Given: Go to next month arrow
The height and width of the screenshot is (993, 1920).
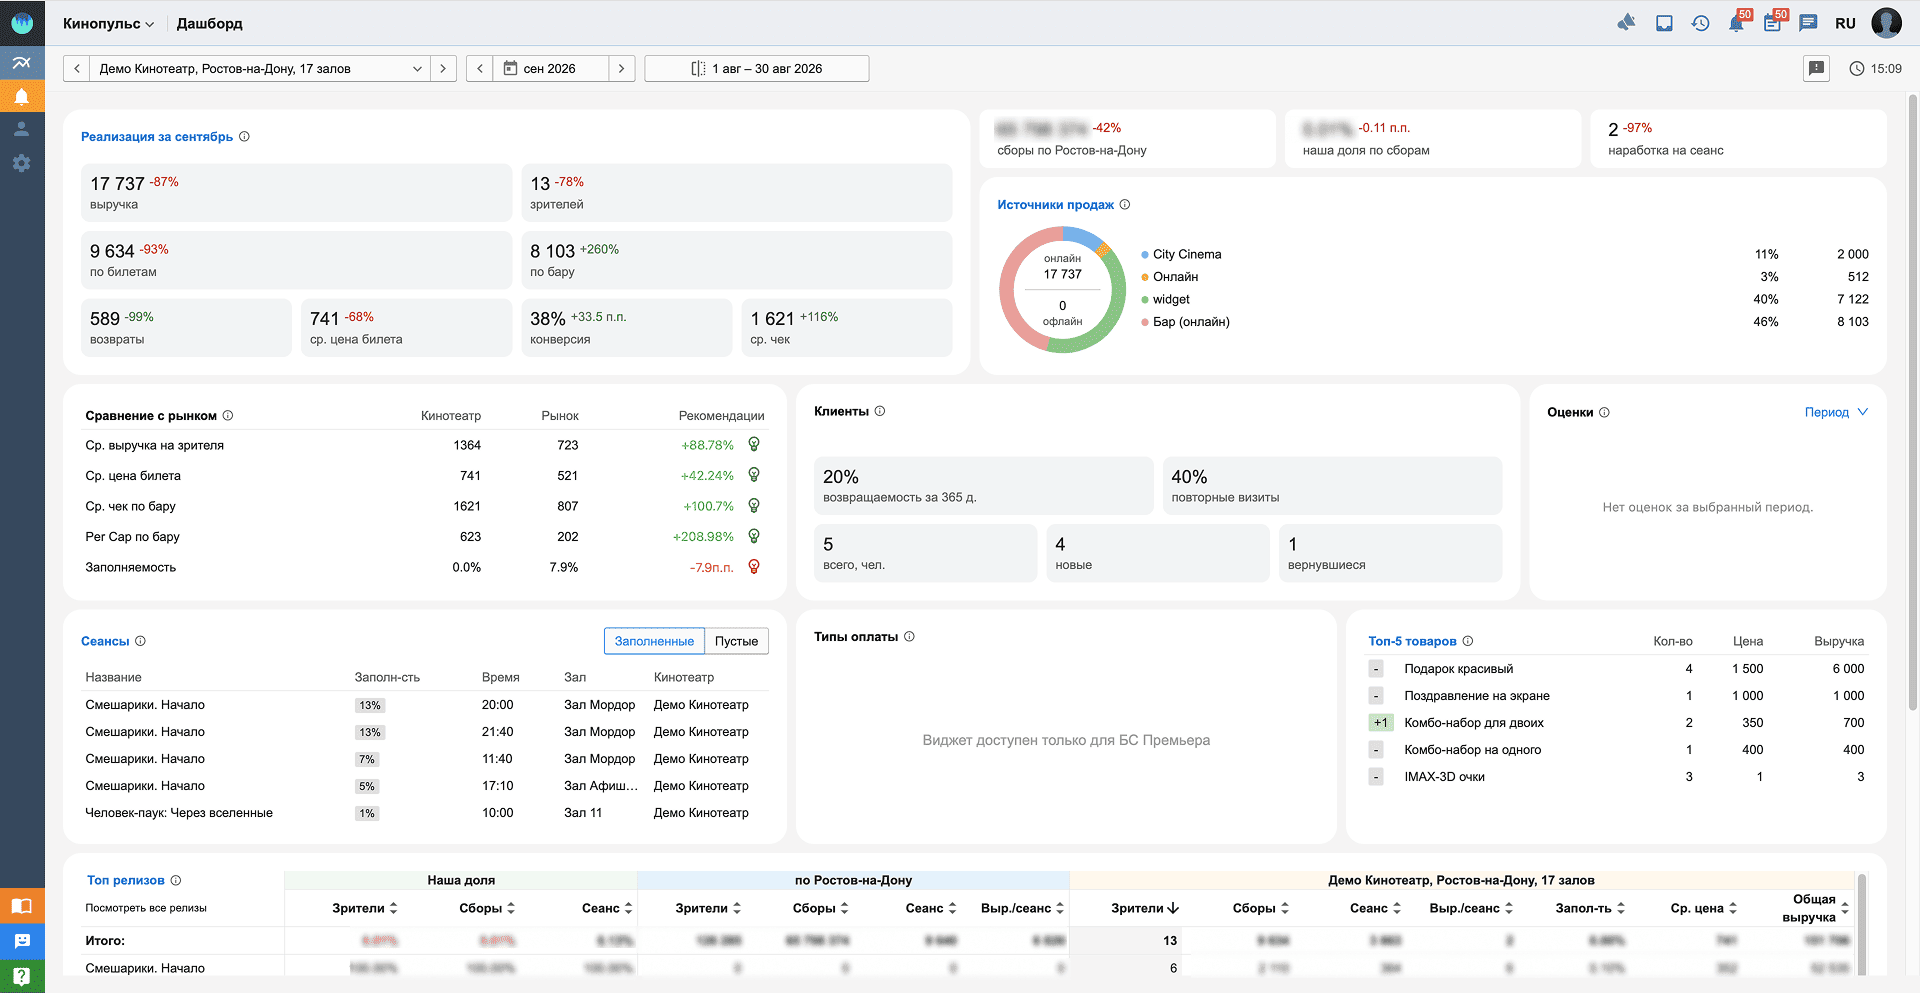Looking at the screenshot, I should click(622, 68).
